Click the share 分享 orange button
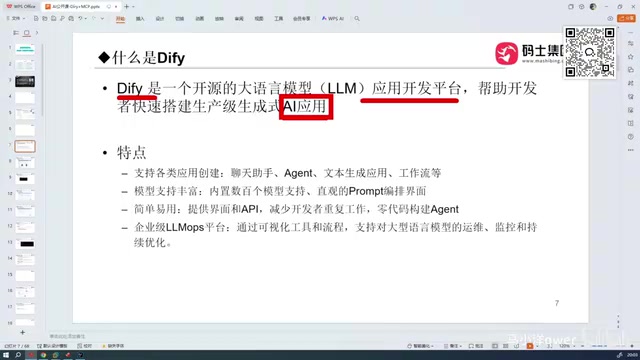 627,18
